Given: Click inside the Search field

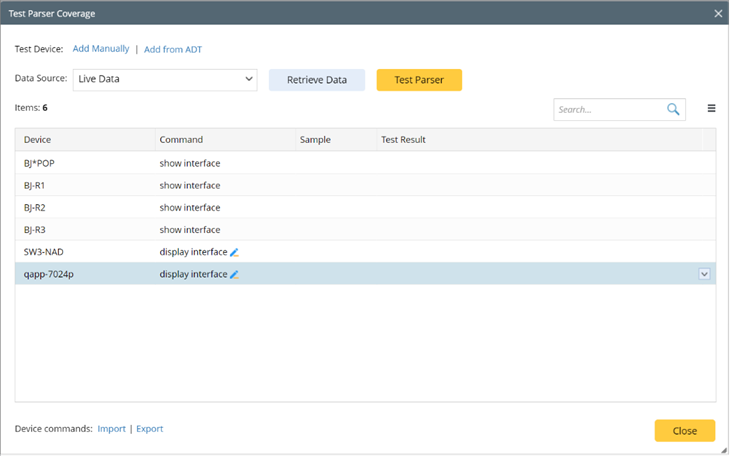Looking at the screenshot, I should 608,109.
